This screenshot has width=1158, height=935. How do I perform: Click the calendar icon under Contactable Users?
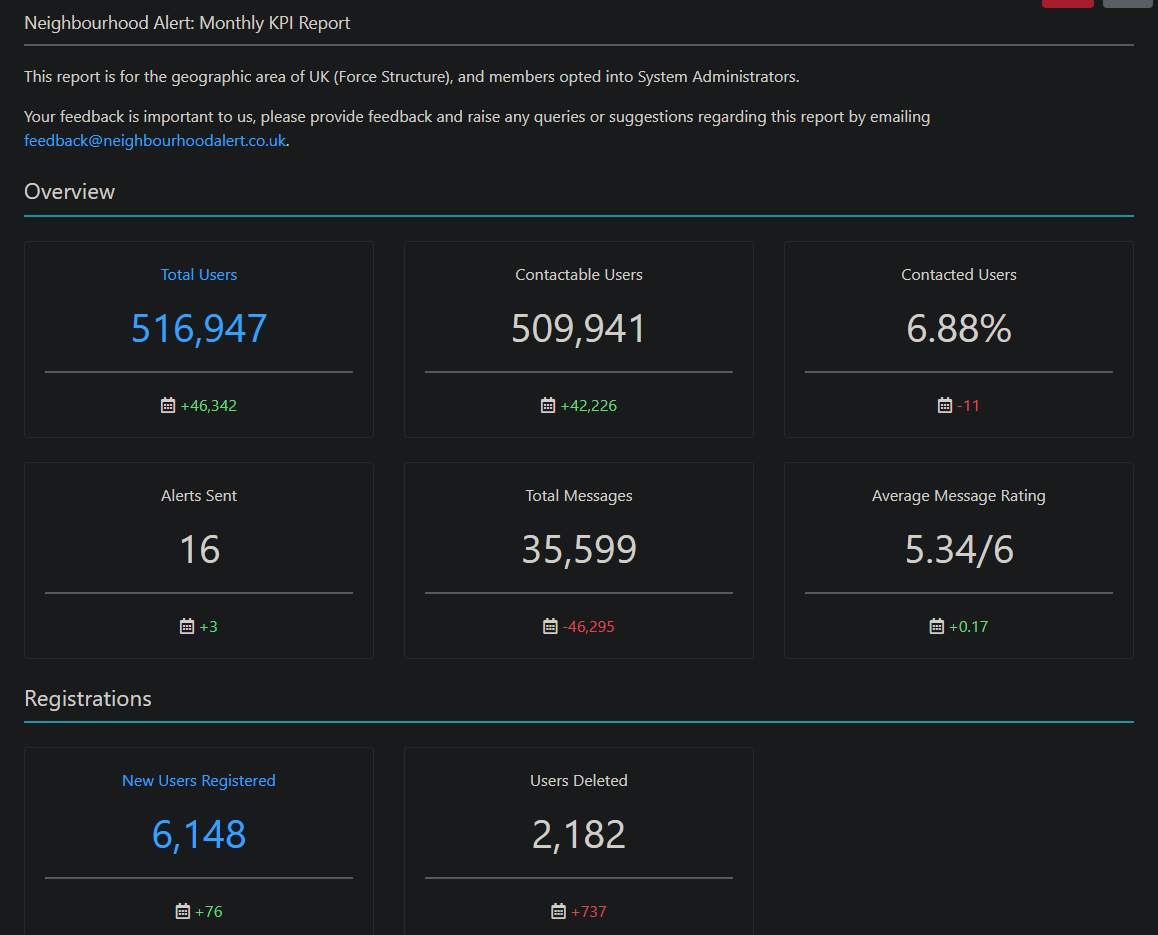(548, 406)
